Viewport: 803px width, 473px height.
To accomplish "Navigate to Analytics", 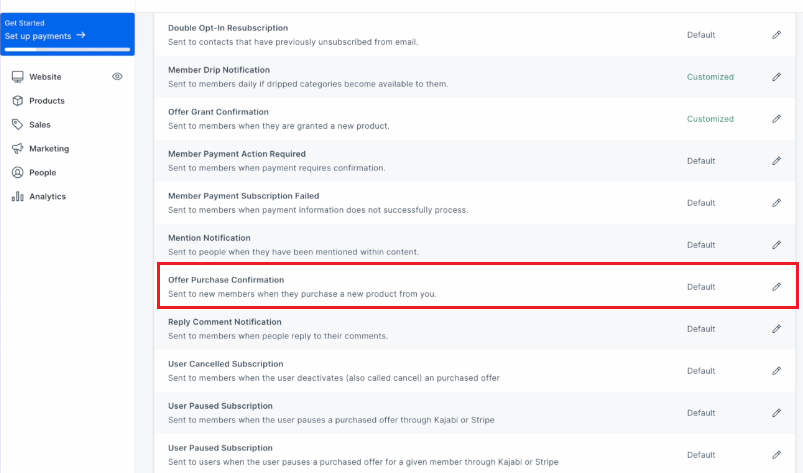I will (x=47, y=197).
